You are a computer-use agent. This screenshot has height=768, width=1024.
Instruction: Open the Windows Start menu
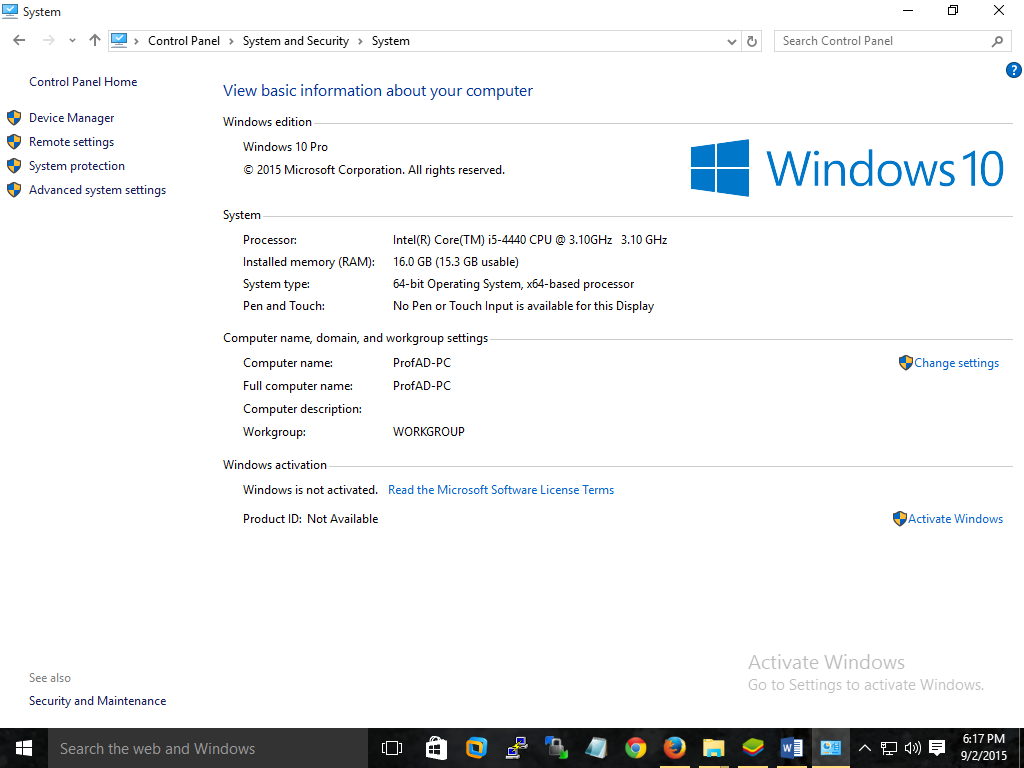[24, 748]
